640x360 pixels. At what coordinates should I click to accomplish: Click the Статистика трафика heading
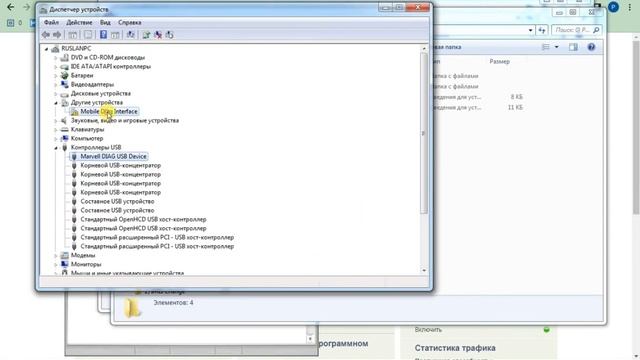point(455,348)
